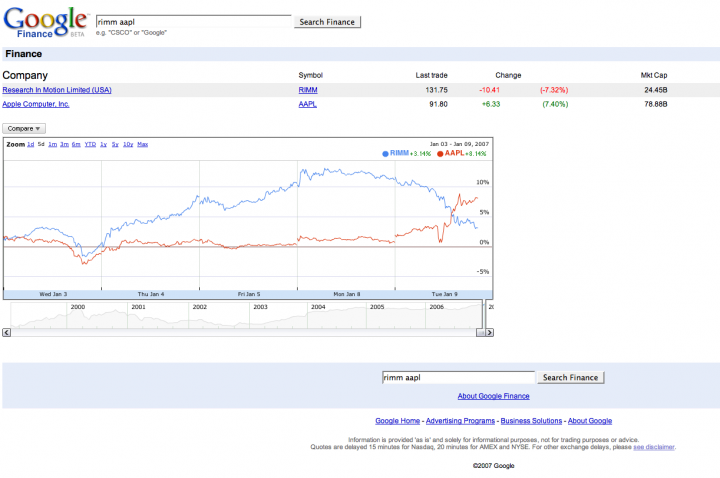Set chart zoom to 6m
Viewport: 720px width, 478px height.
click(x=76, y=144)
